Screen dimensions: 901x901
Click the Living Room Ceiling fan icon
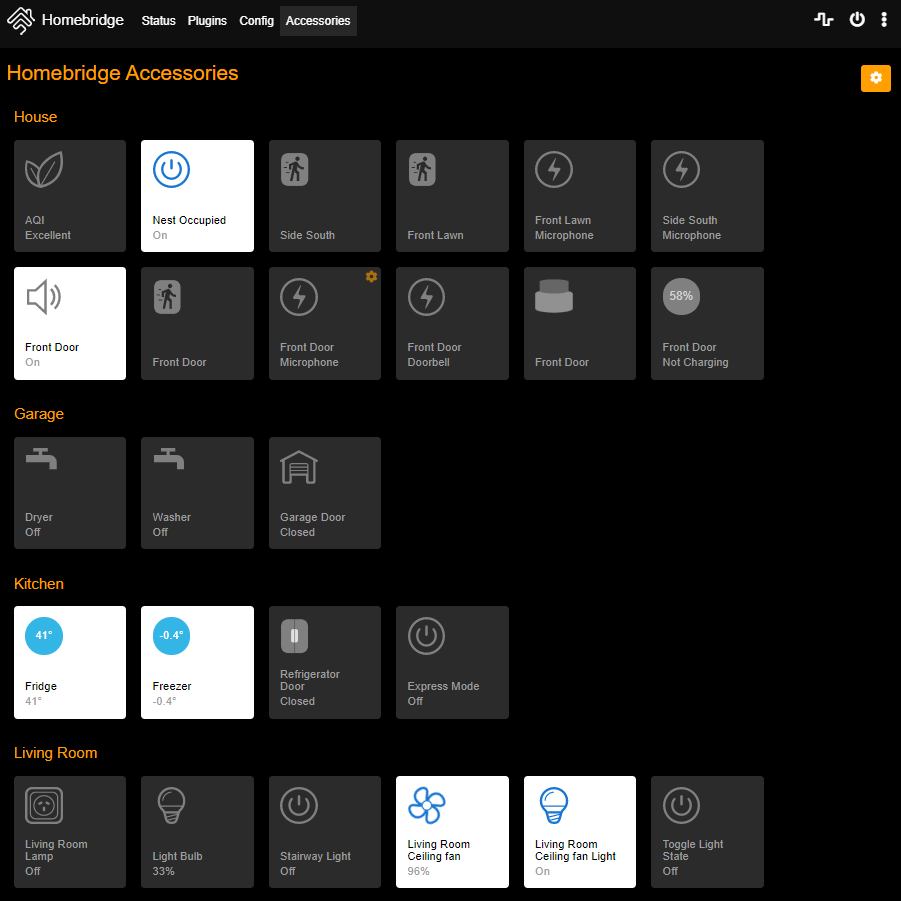tap(426, 805)
